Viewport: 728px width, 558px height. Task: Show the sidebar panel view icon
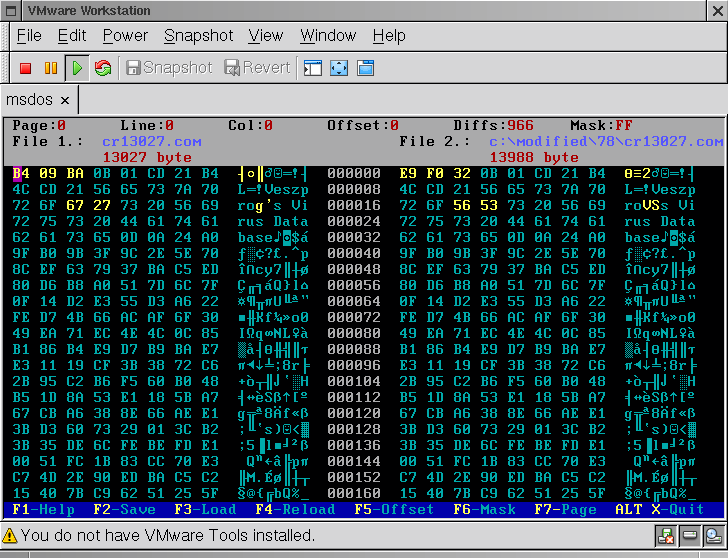tap(313, 68)
